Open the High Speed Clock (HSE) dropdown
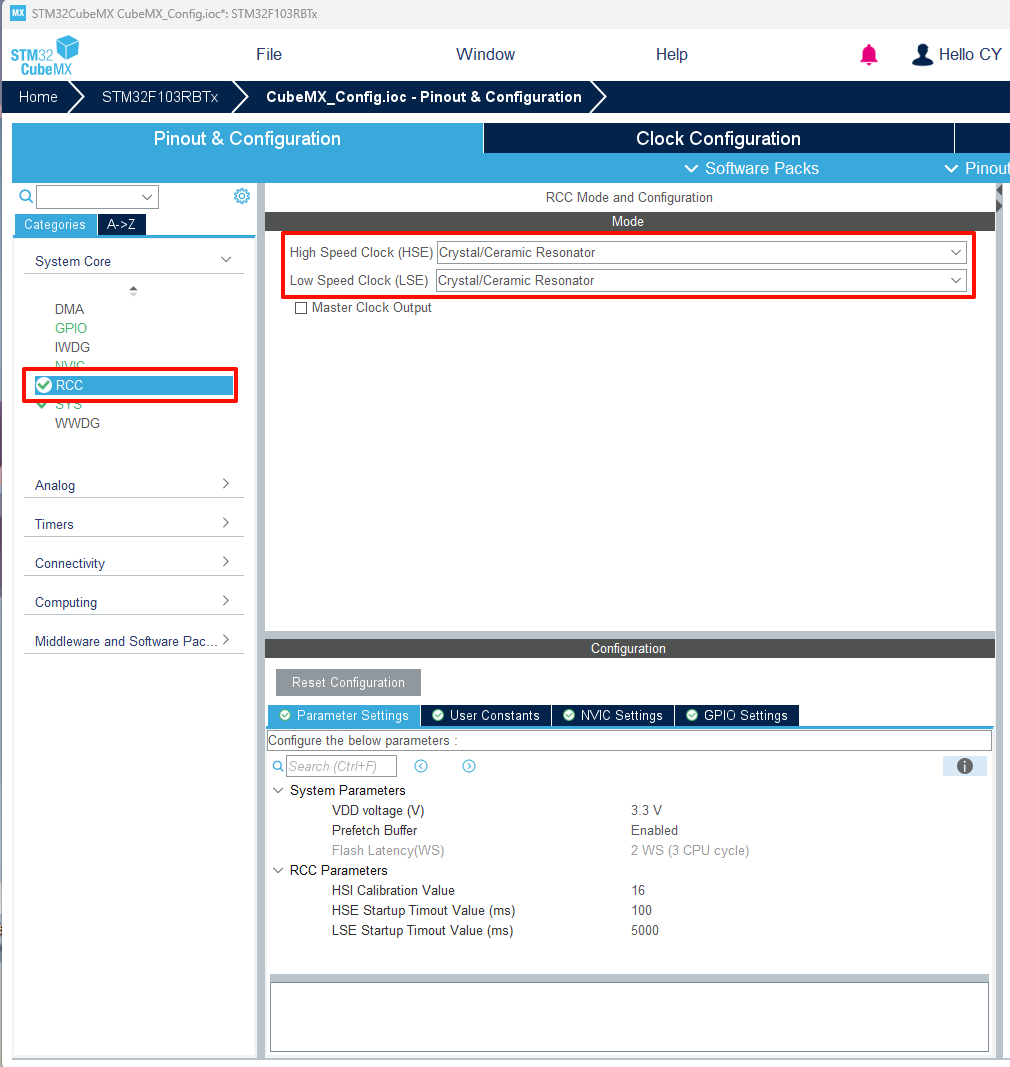This screenshot has width=1010, height=1067. pyautogui.click(x=701, y=253)
